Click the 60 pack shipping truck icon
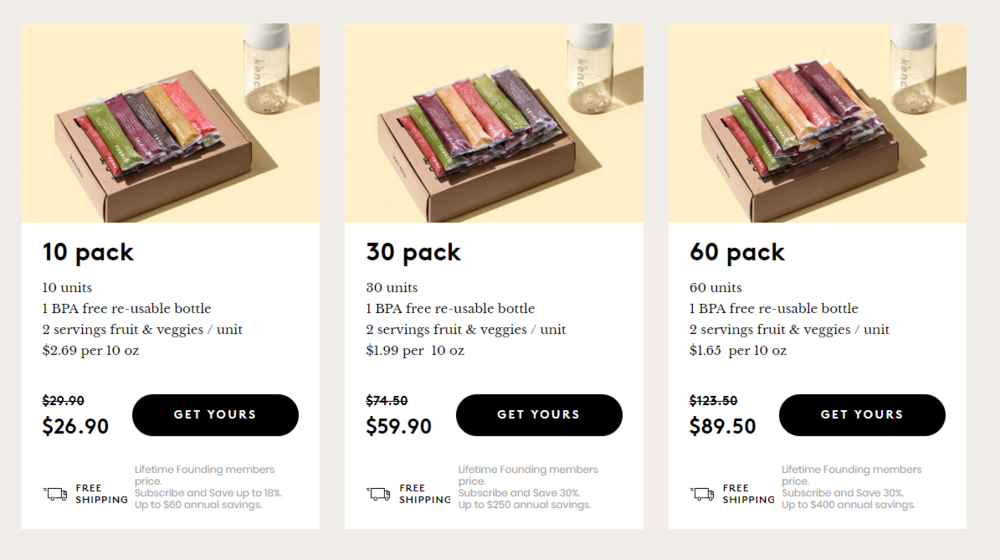1000x560 pixels. coord(702,494)
